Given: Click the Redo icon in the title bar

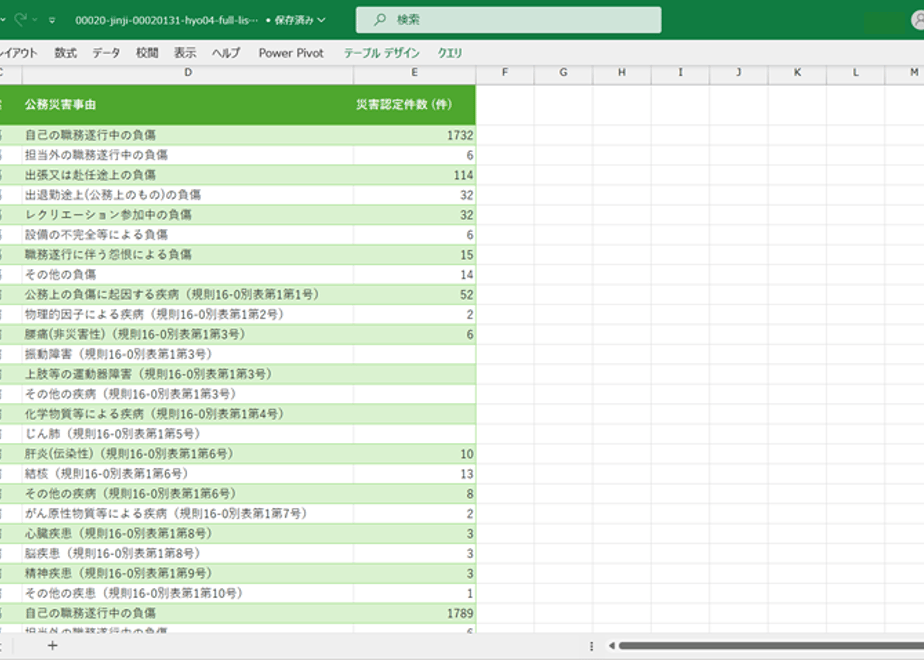Looking at the screenshot, I should [21, 19].
